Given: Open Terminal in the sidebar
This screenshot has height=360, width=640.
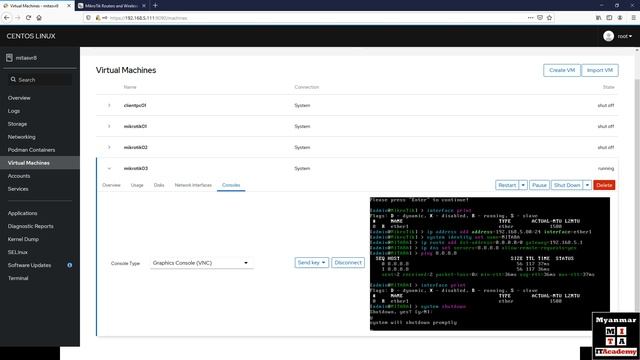Looking at the screenshot, I should (18, 278).
